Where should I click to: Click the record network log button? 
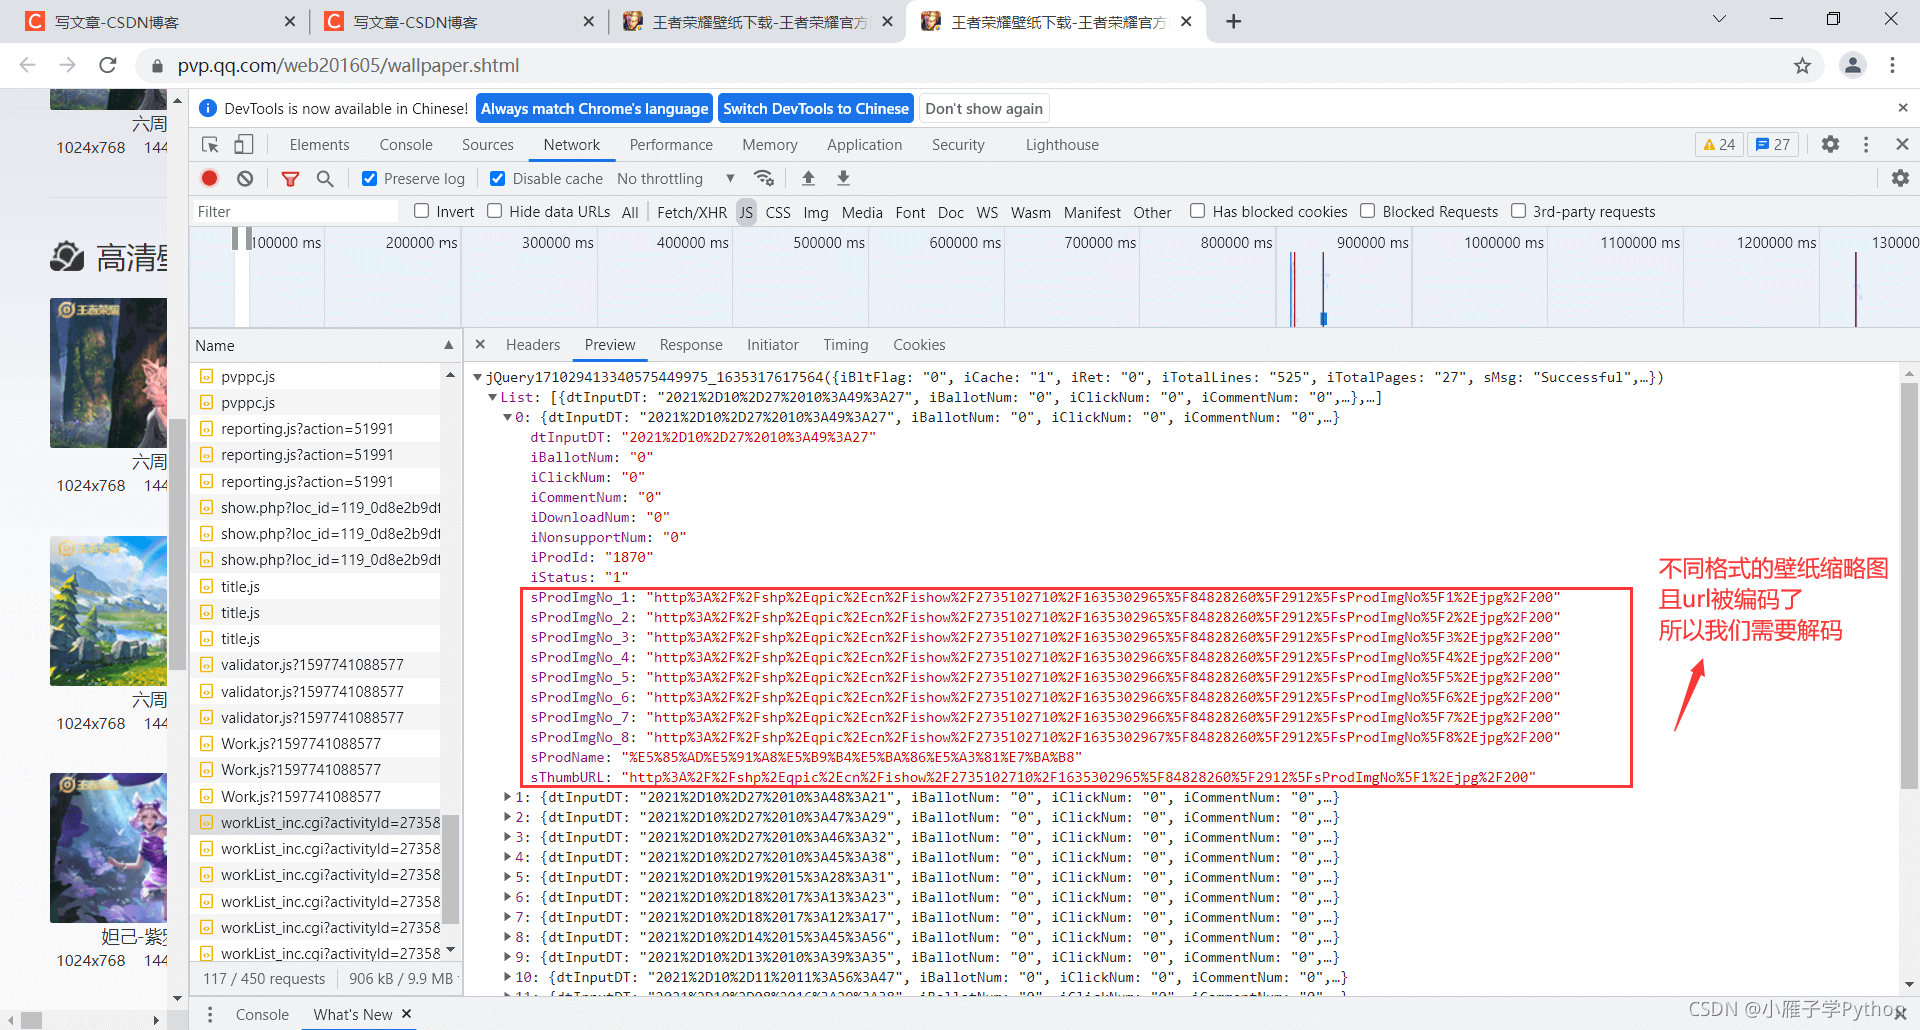pyautogui.click(x=209, y=178)
